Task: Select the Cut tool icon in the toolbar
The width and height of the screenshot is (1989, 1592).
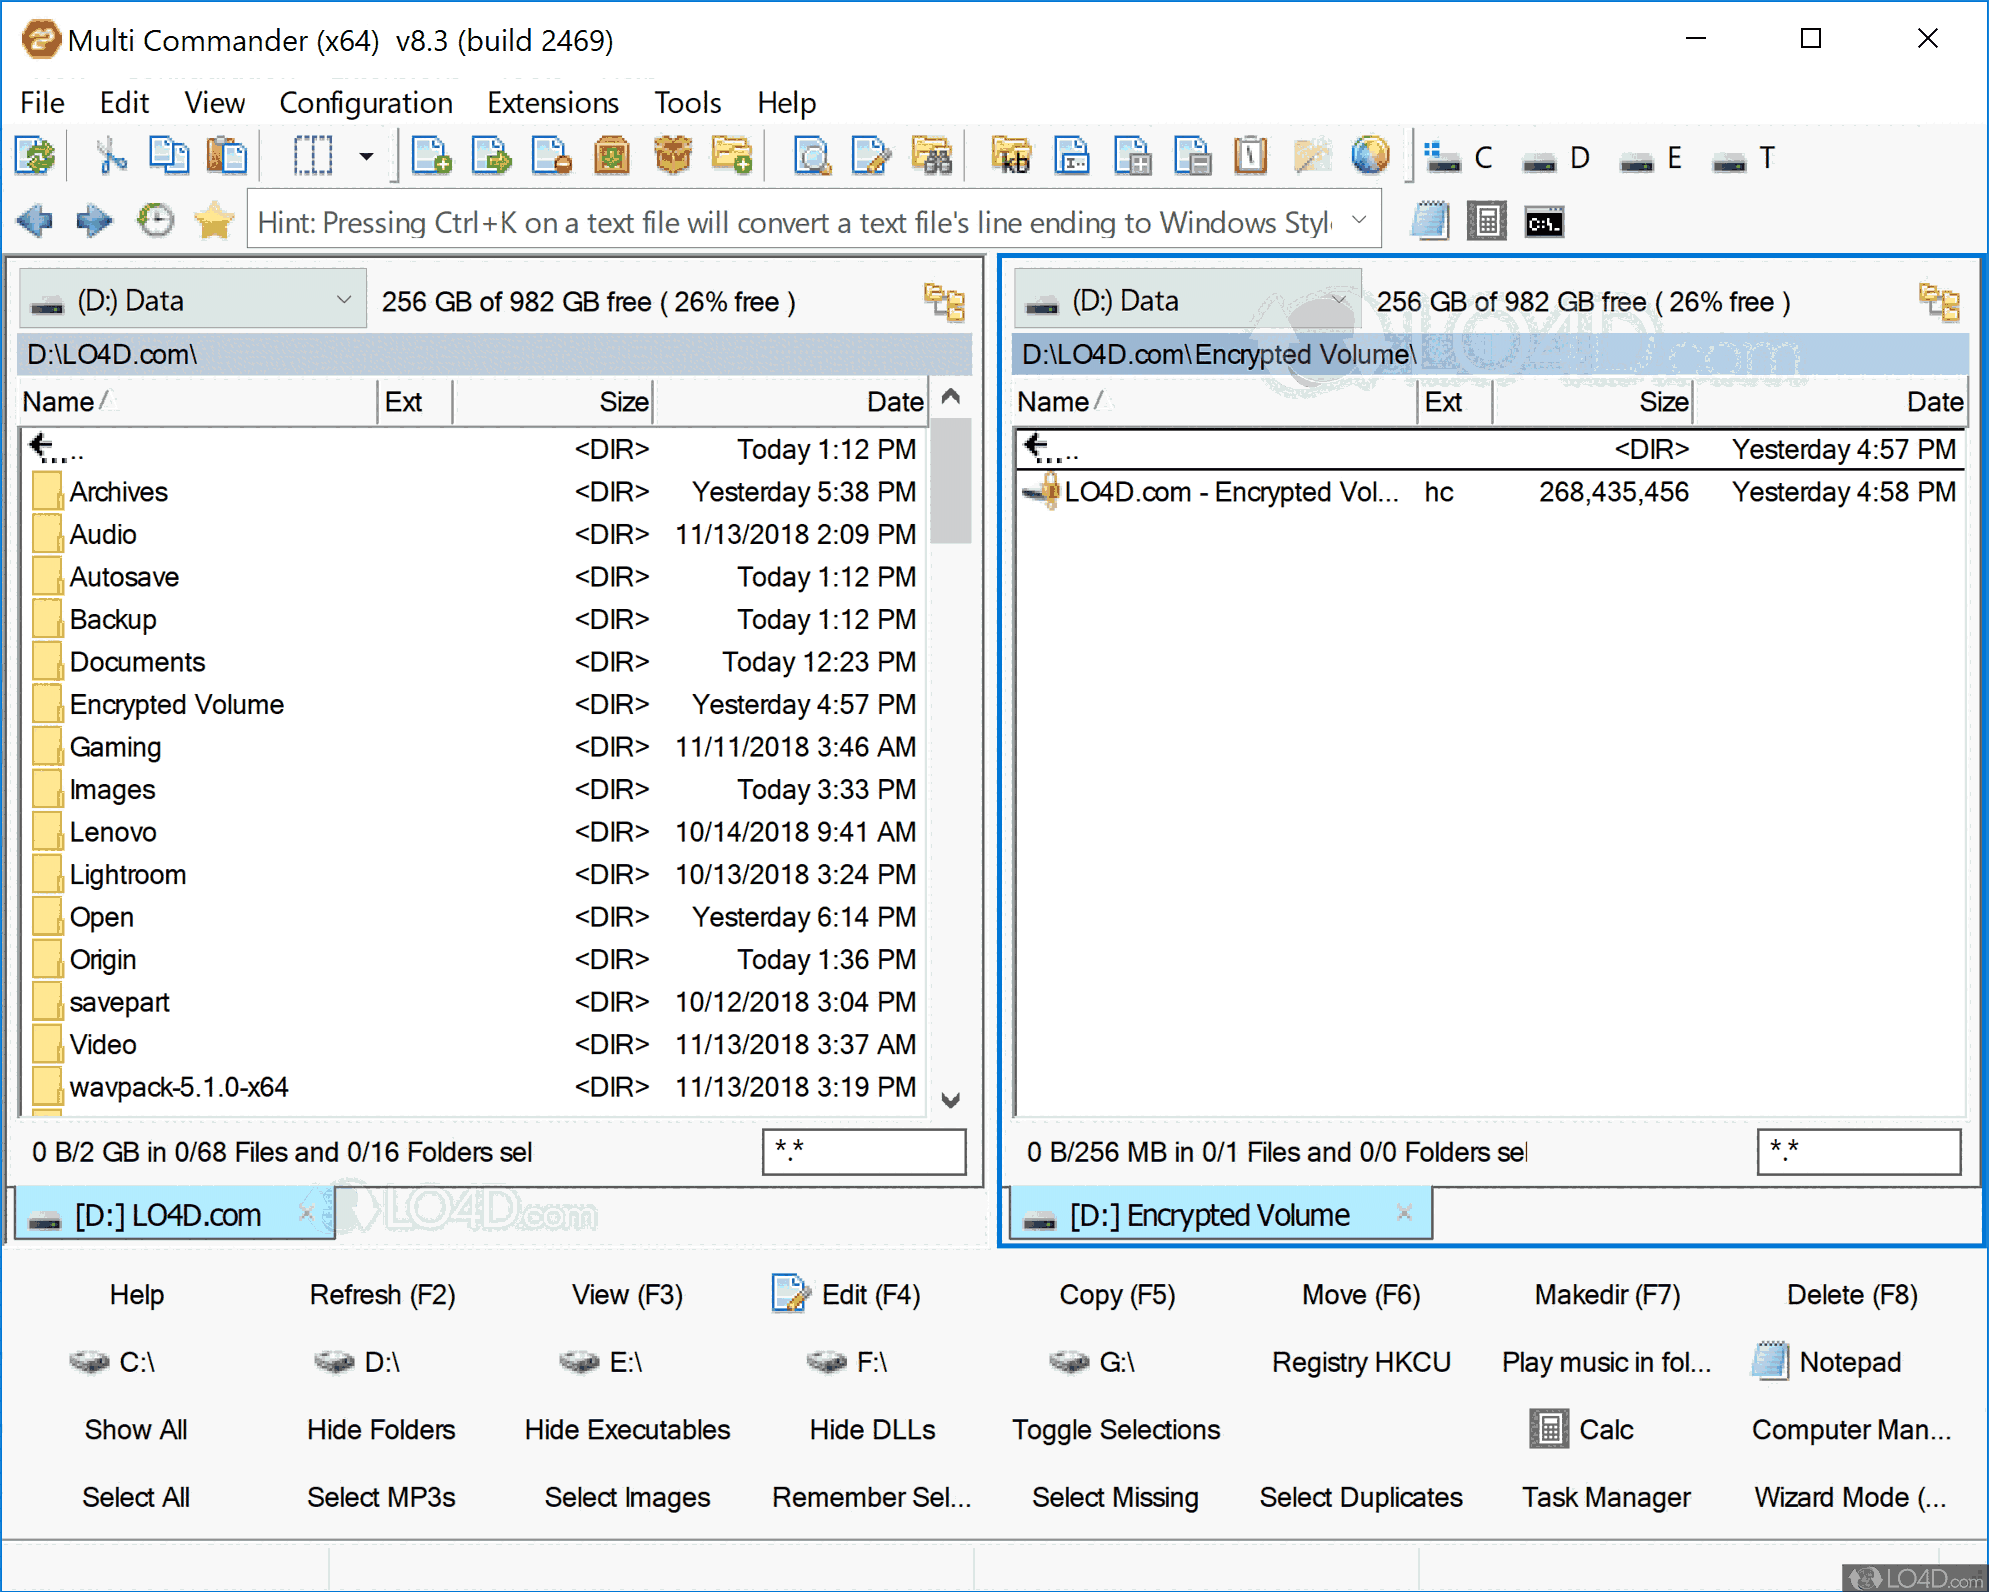Action: click(x=110, y=156)
